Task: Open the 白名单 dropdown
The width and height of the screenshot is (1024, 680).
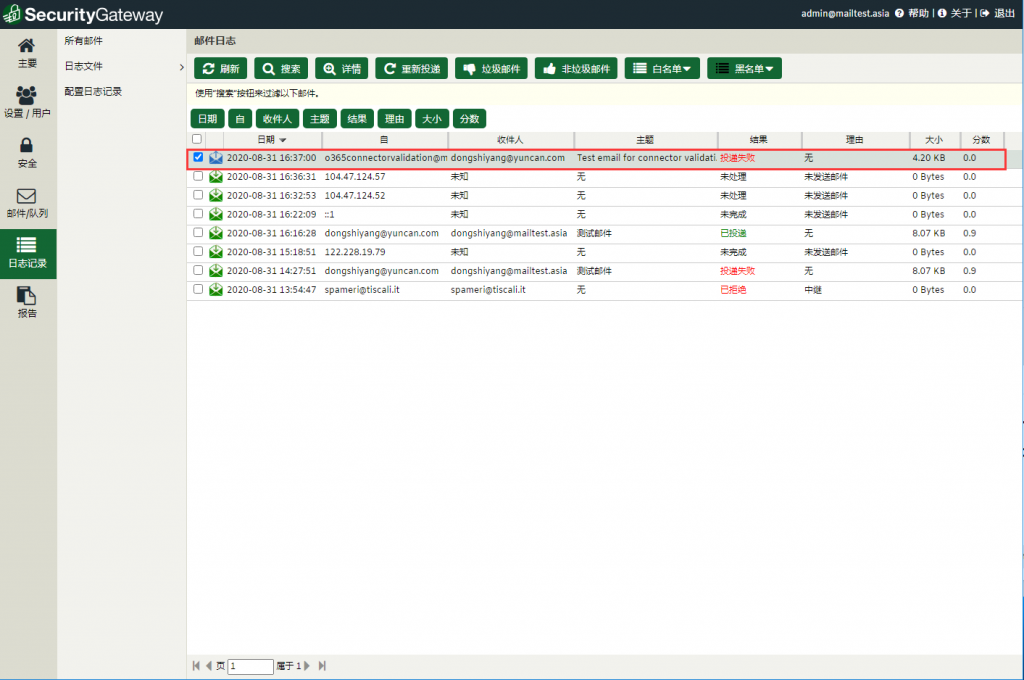Action: tap(662, 69)
